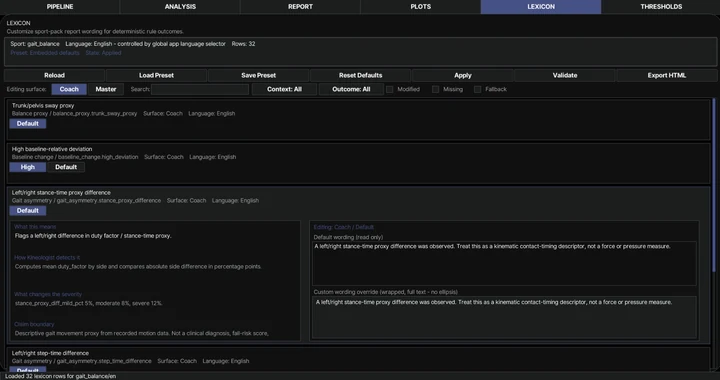Click the stance_proxy_diff_mild_pct severity text
The height and width of the screenshot is (380, 720).
(x=89, y=303)
